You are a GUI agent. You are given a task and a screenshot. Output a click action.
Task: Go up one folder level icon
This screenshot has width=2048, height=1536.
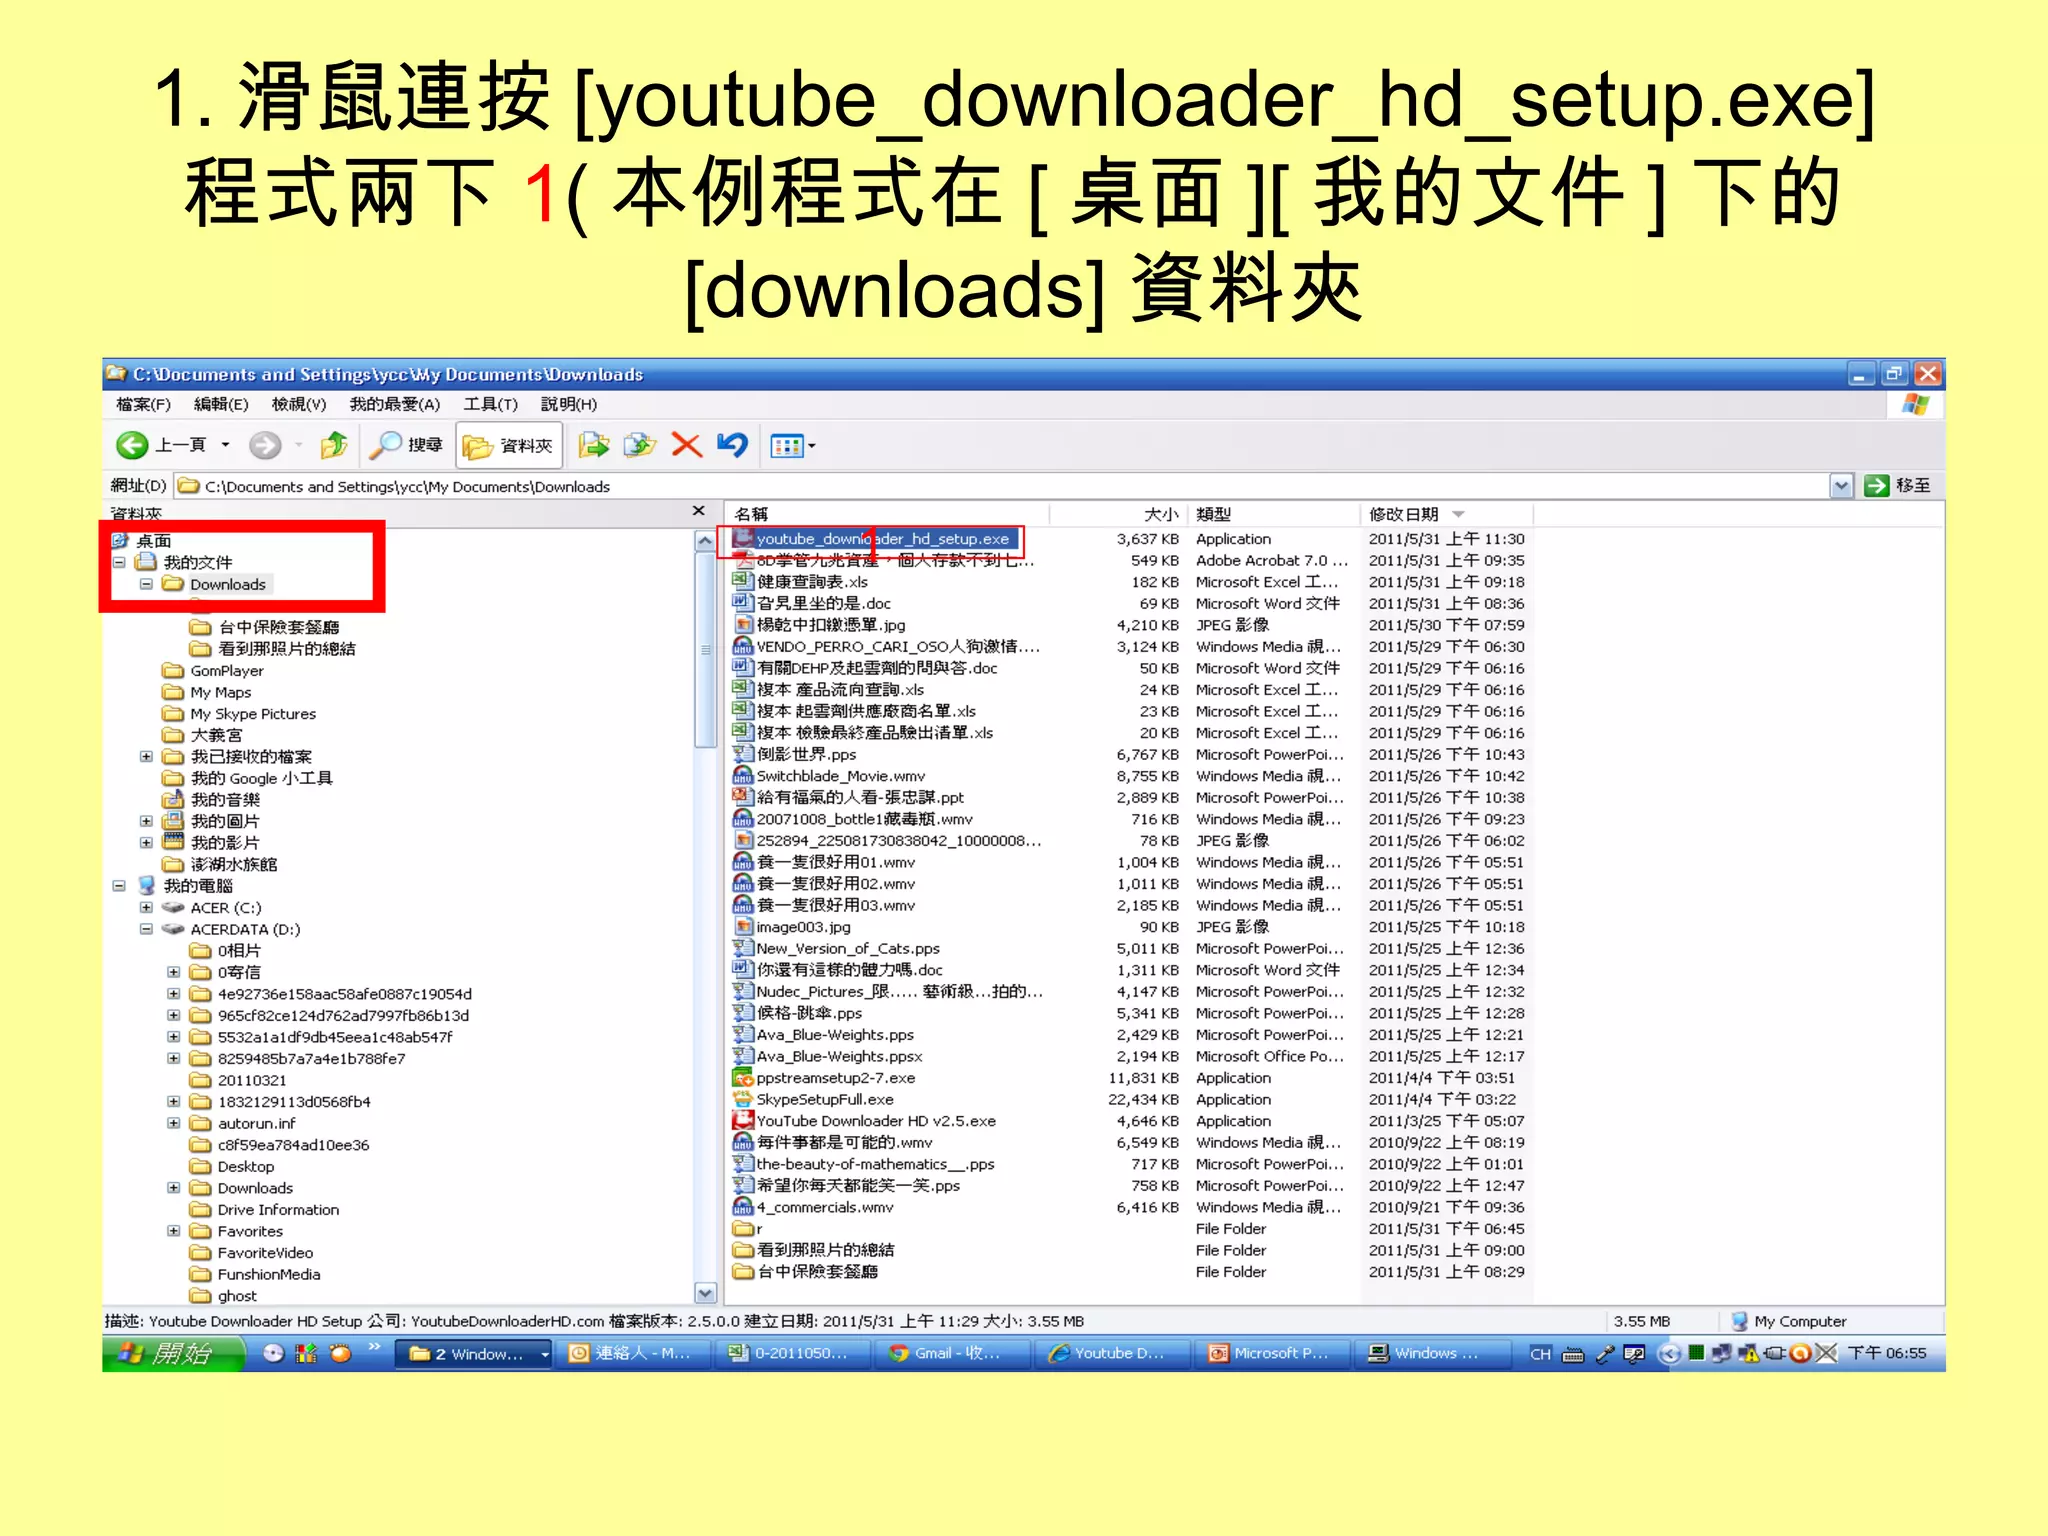334,445
